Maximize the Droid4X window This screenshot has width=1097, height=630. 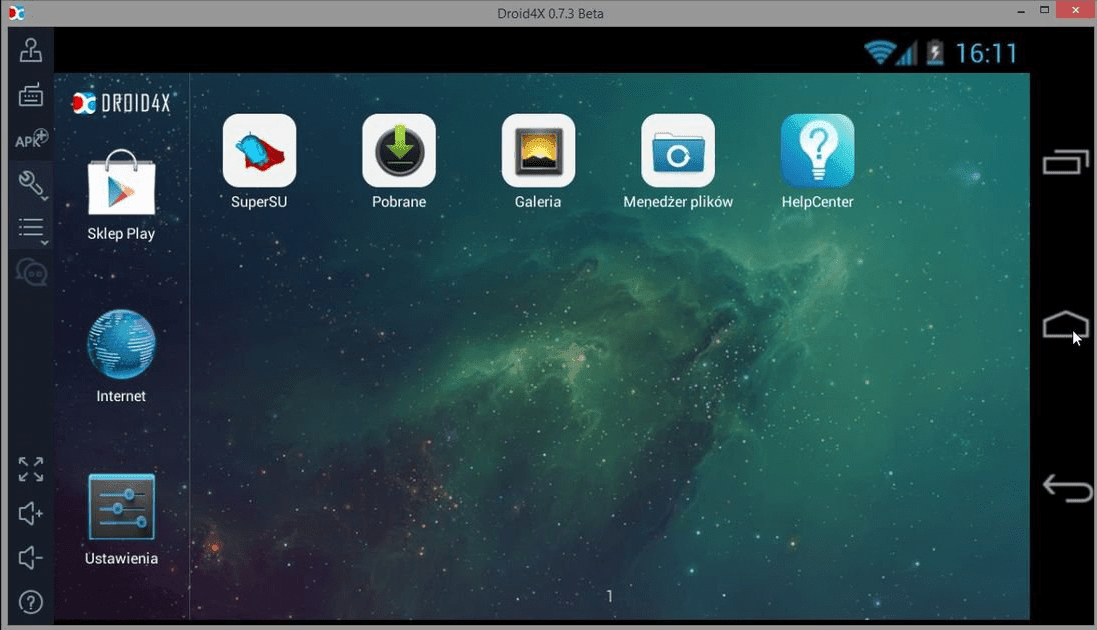click(x=1045, y=10)
